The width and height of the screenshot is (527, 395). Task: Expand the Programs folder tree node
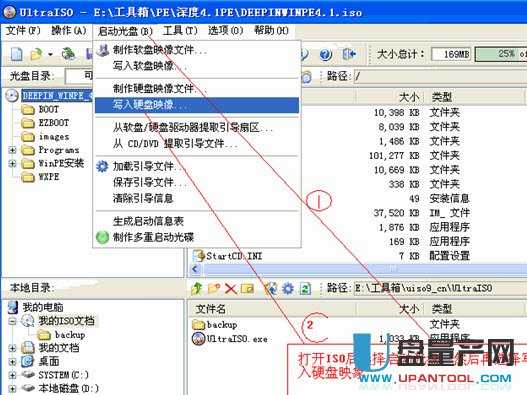[x=12, y=150]
